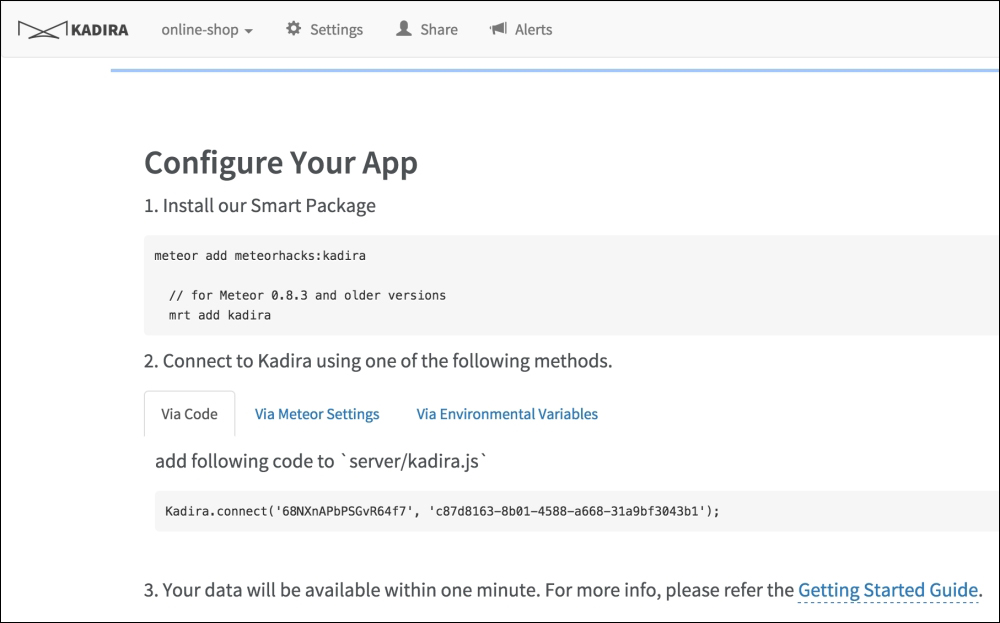Select the Via Code tab
1000x623 pixels.
[x=189, y=414]
